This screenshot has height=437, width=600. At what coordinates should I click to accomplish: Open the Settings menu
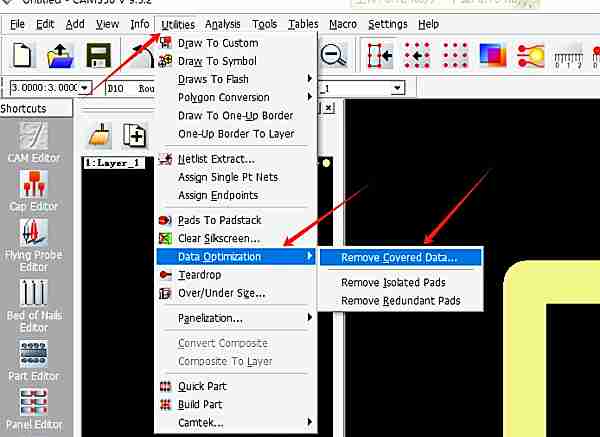[388, 24]
